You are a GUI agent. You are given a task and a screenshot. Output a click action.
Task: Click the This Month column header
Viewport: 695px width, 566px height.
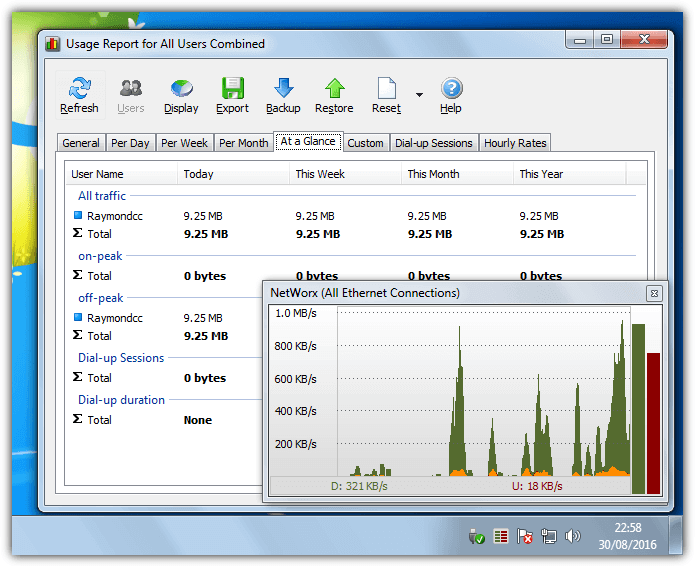point(457,174)
